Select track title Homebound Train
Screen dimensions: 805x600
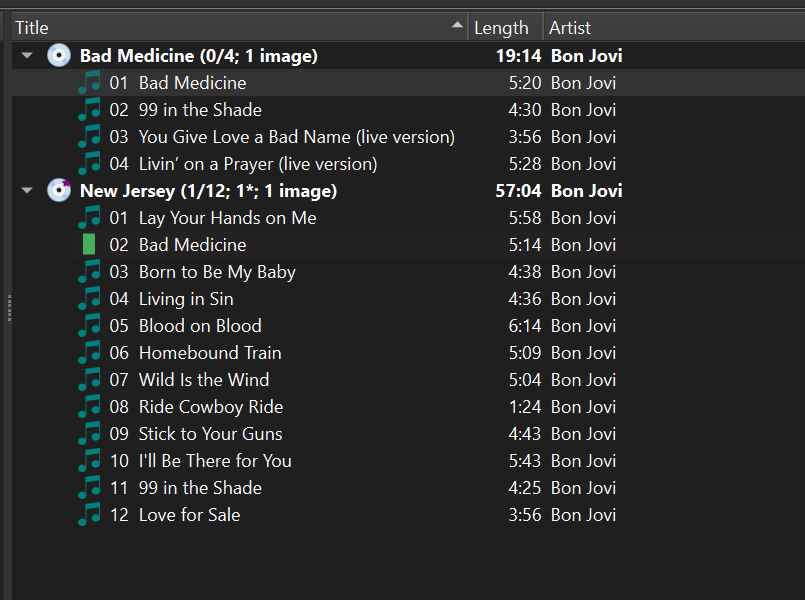point(210,353)
